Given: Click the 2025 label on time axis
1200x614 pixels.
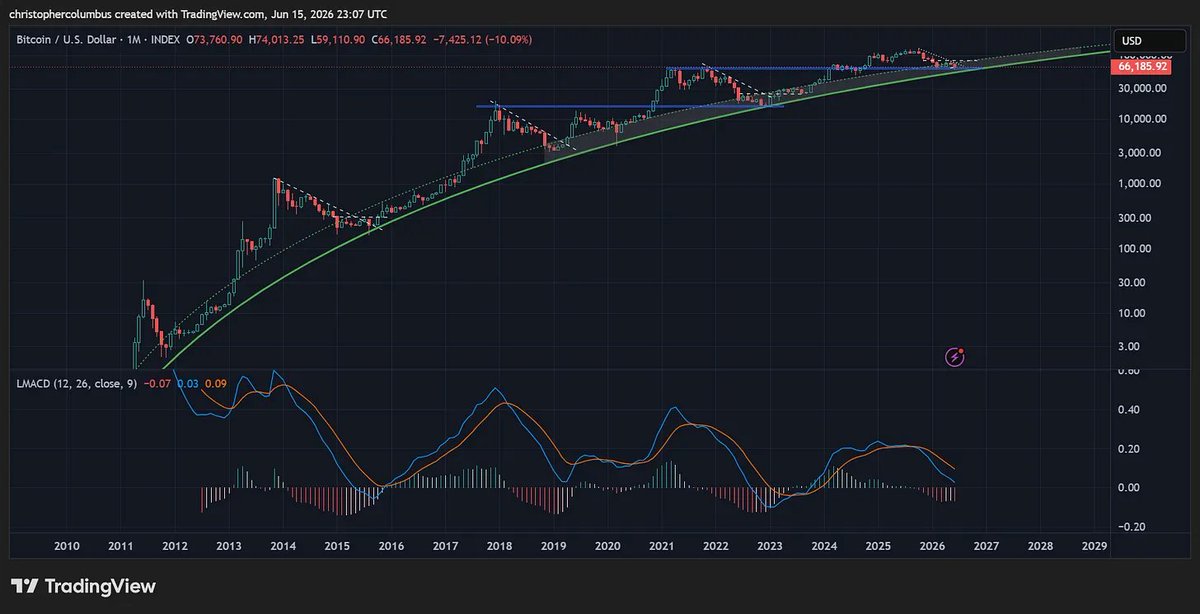Looking at the screenshot, I should coord(878,547).
